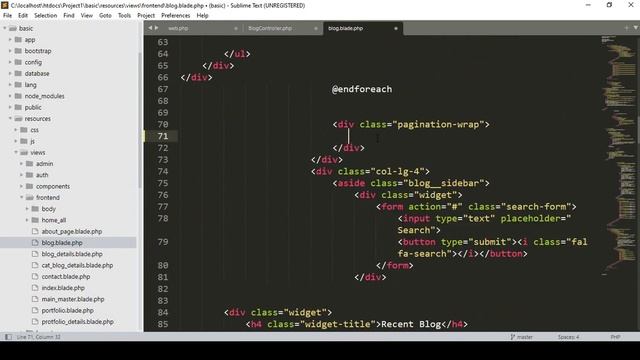Image resolution: width=640 pixels, height=360 pixels.
Task: Click the sidebar vertical scrollbar
Action: click(140, 120)
